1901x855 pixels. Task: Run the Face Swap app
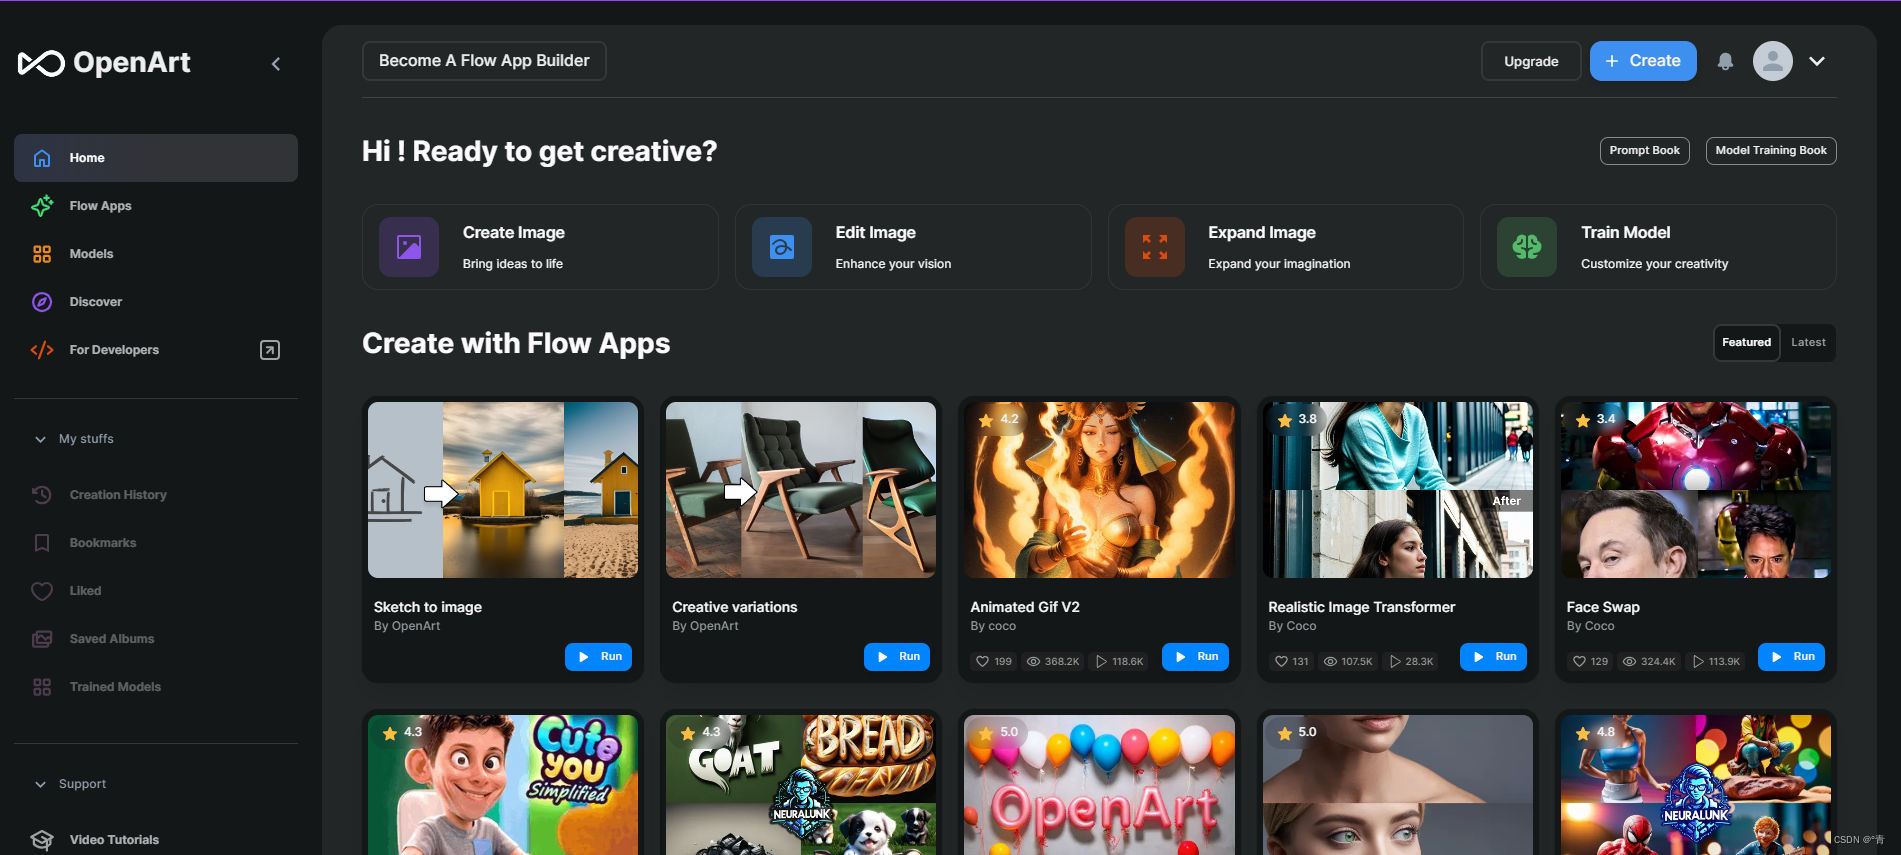(1791, 657)
